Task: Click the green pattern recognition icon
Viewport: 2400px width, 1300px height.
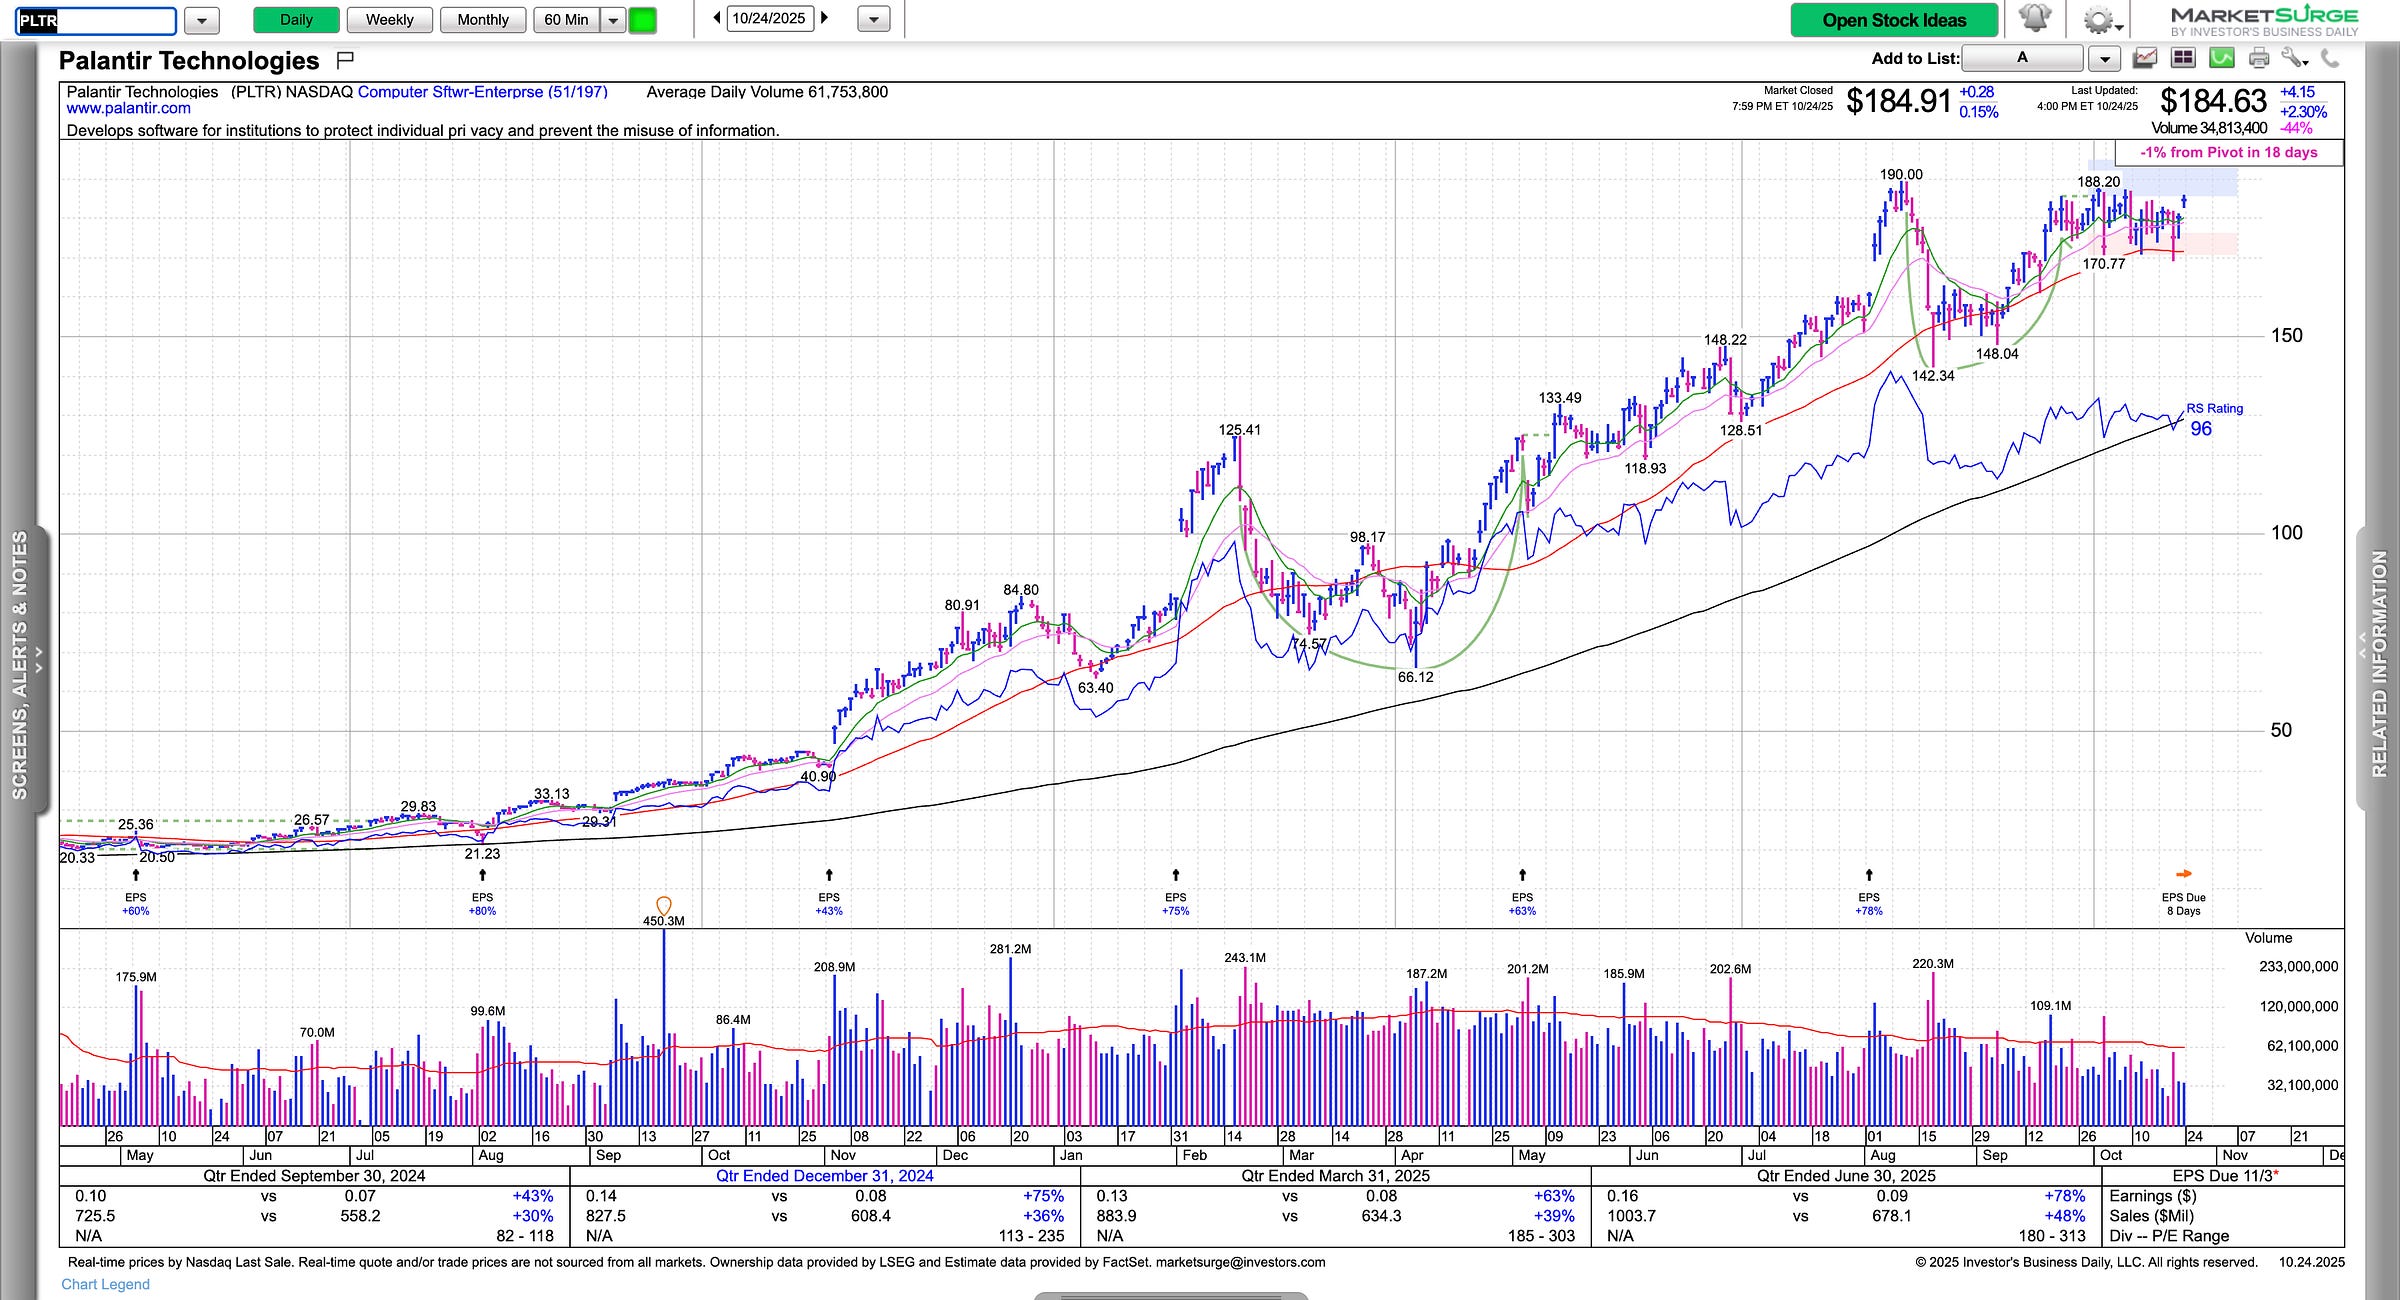Action: click(2221, 58)
